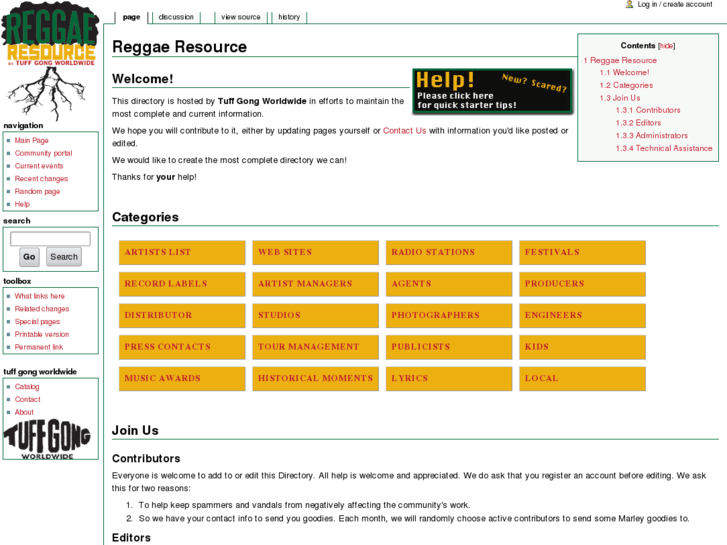Open Special pages
Image resolution: width=727 pixels, height=545 pixels.
[x=37, y=321]
